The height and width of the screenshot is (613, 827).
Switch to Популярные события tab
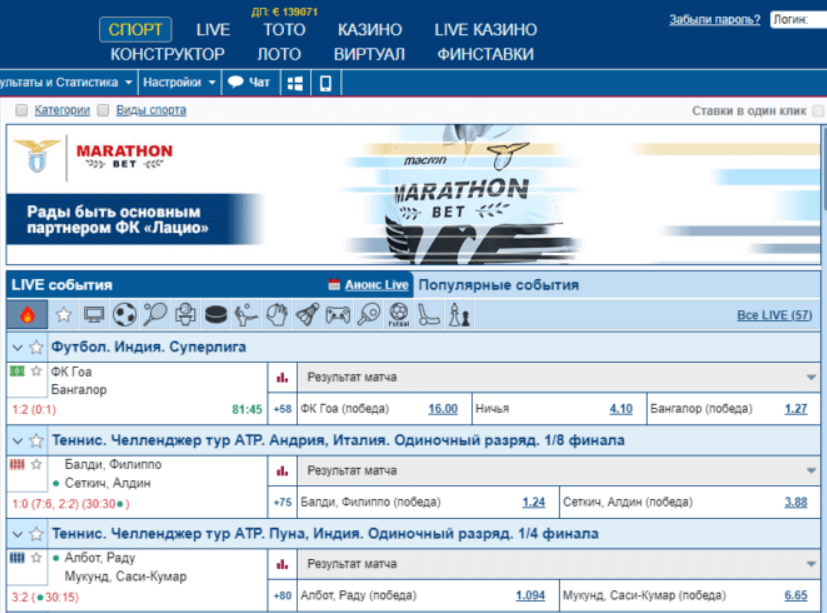coord(498,285)
